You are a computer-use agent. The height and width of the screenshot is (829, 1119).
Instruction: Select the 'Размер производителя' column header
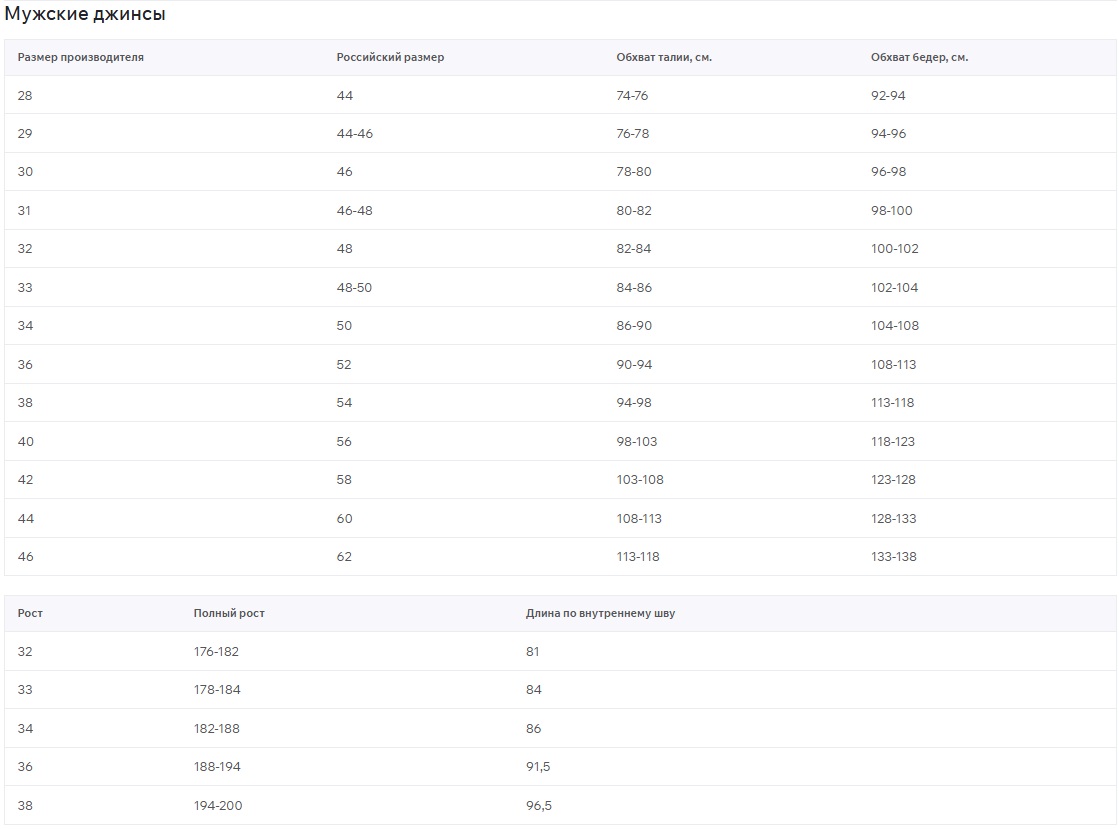tap(81, 57)
